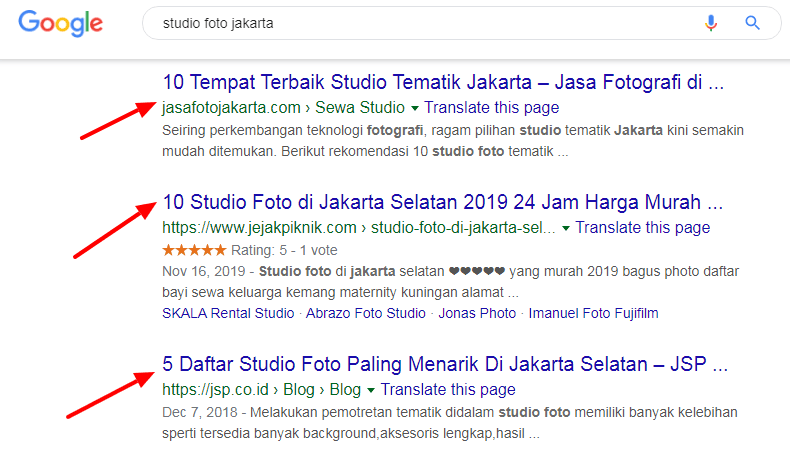Translate the jasafotojakarta.com result page
This screenshot has width=790, height=454.
pos(491,107)
